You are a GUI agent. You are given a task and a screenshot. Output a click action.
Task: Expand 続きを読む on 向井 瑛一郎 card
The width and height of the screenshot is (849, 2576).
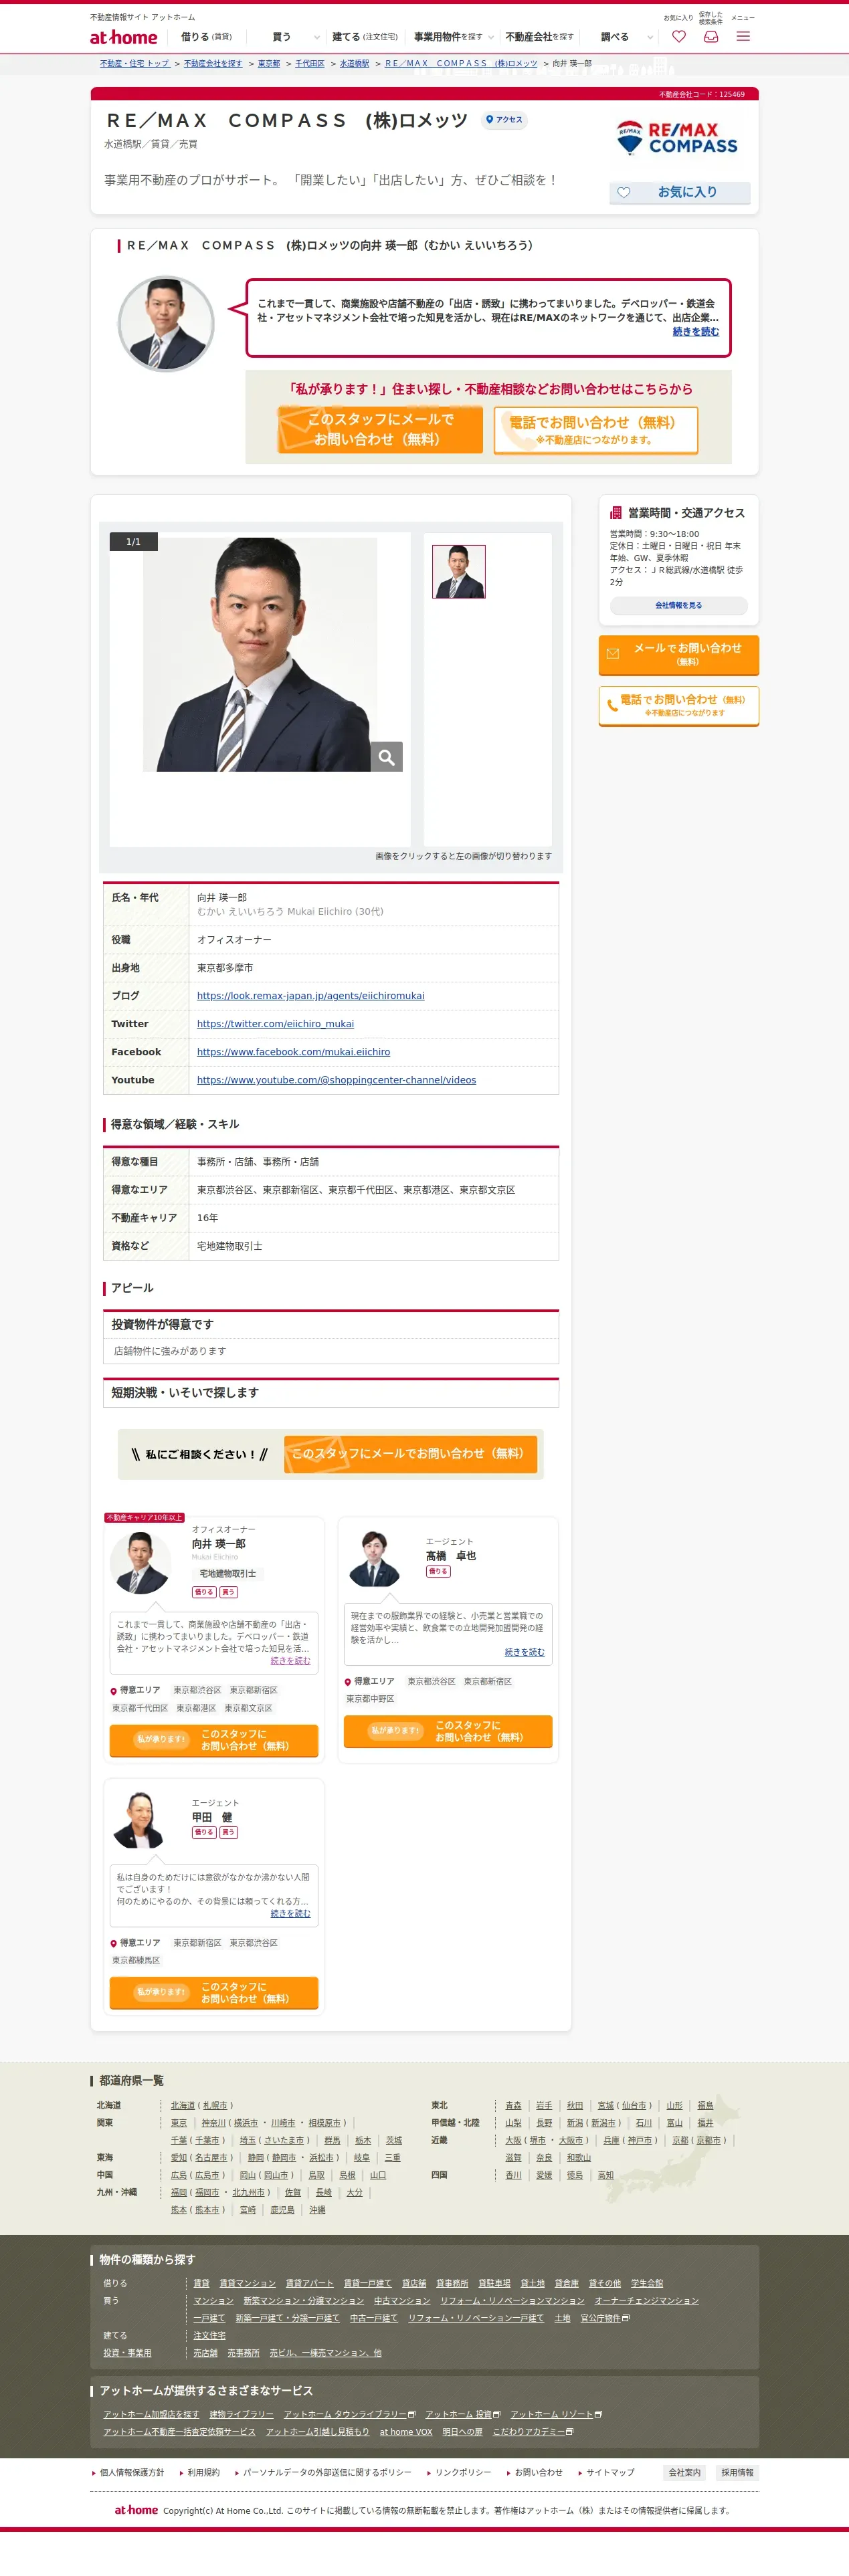290,1661
